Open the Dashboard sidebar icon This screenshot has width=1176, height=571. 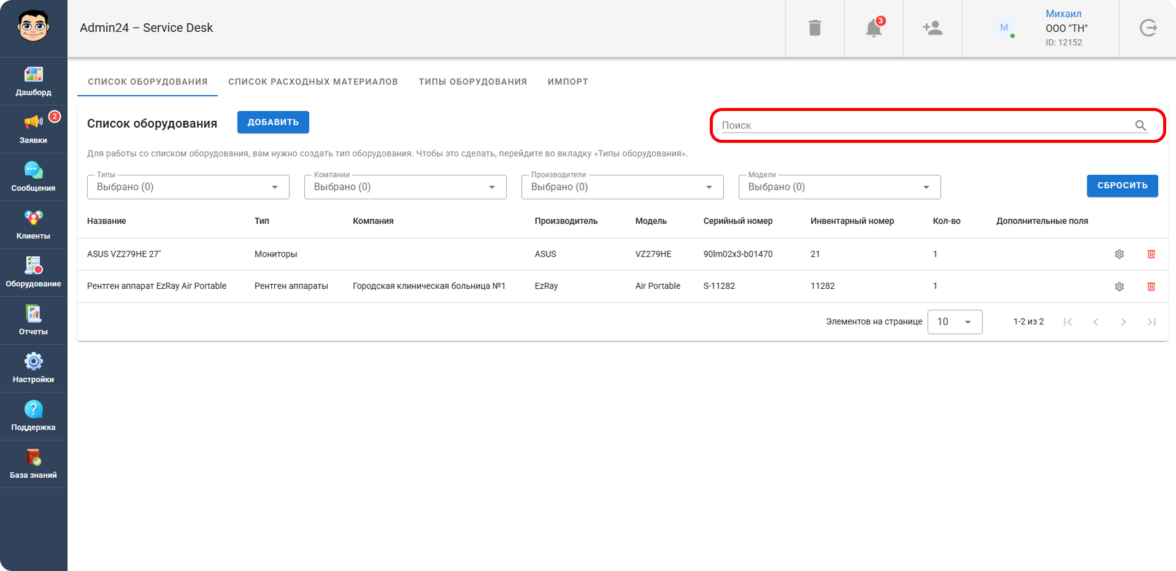(33, 79)
